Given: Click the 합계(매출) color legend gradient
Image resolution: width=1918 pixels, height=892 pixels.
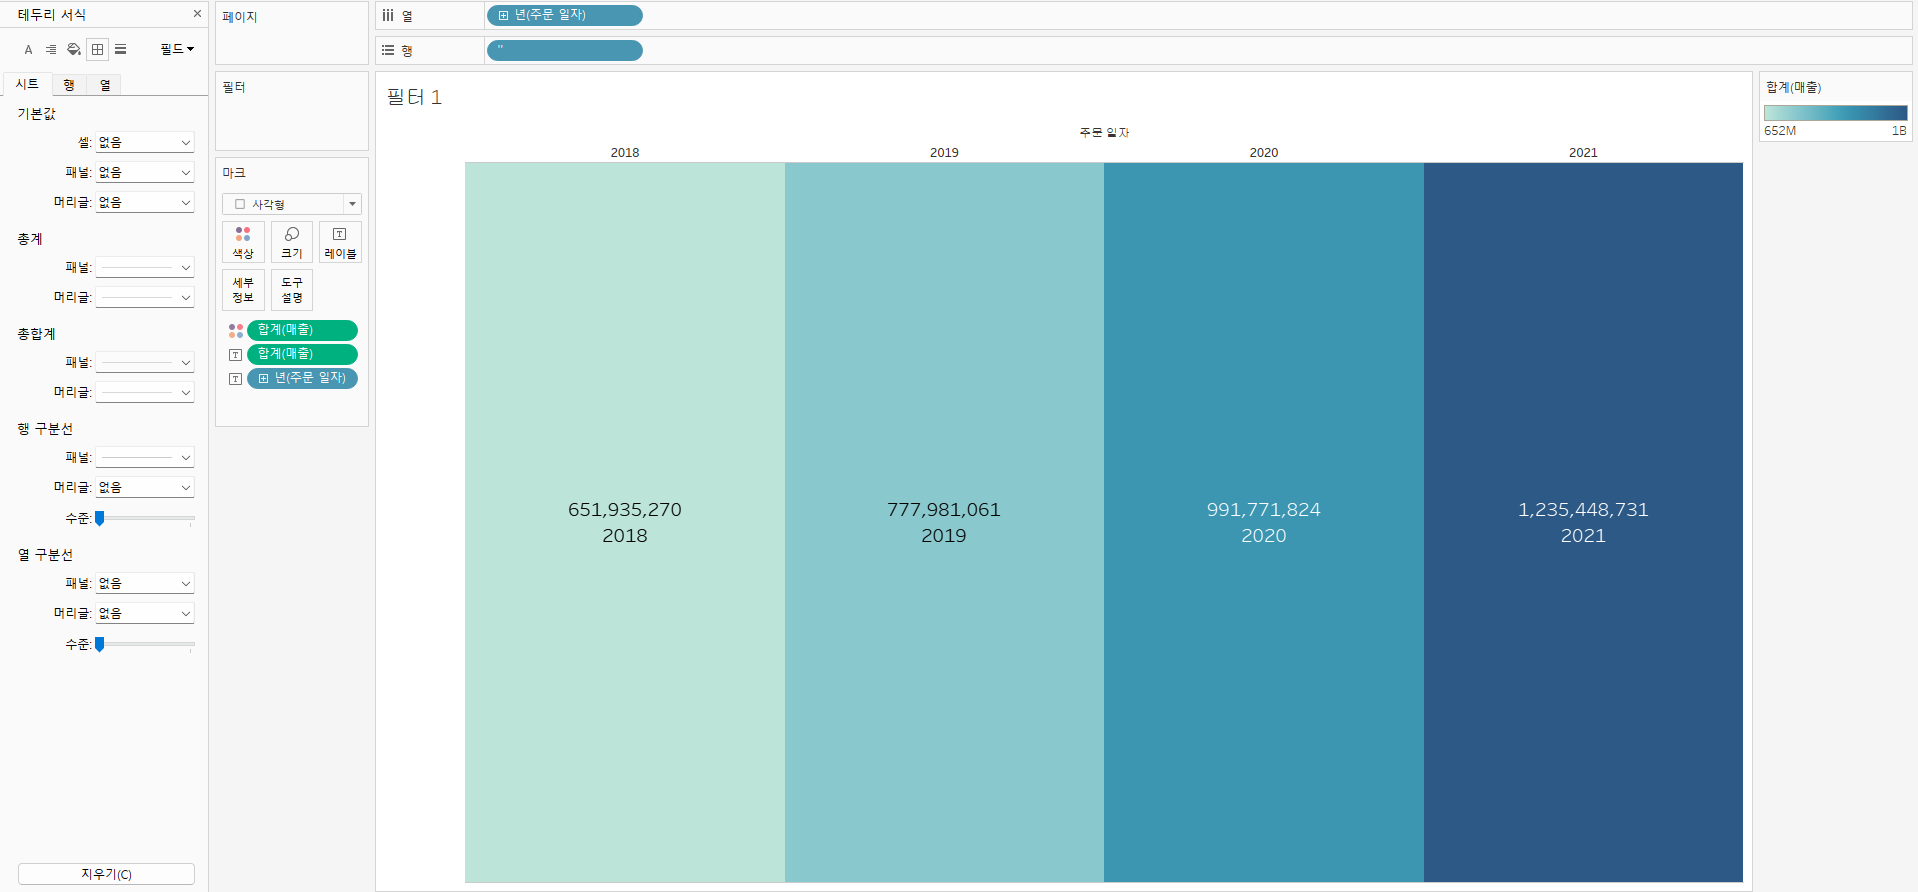Looking at the screenshot, I should (x=1835, y=113).
